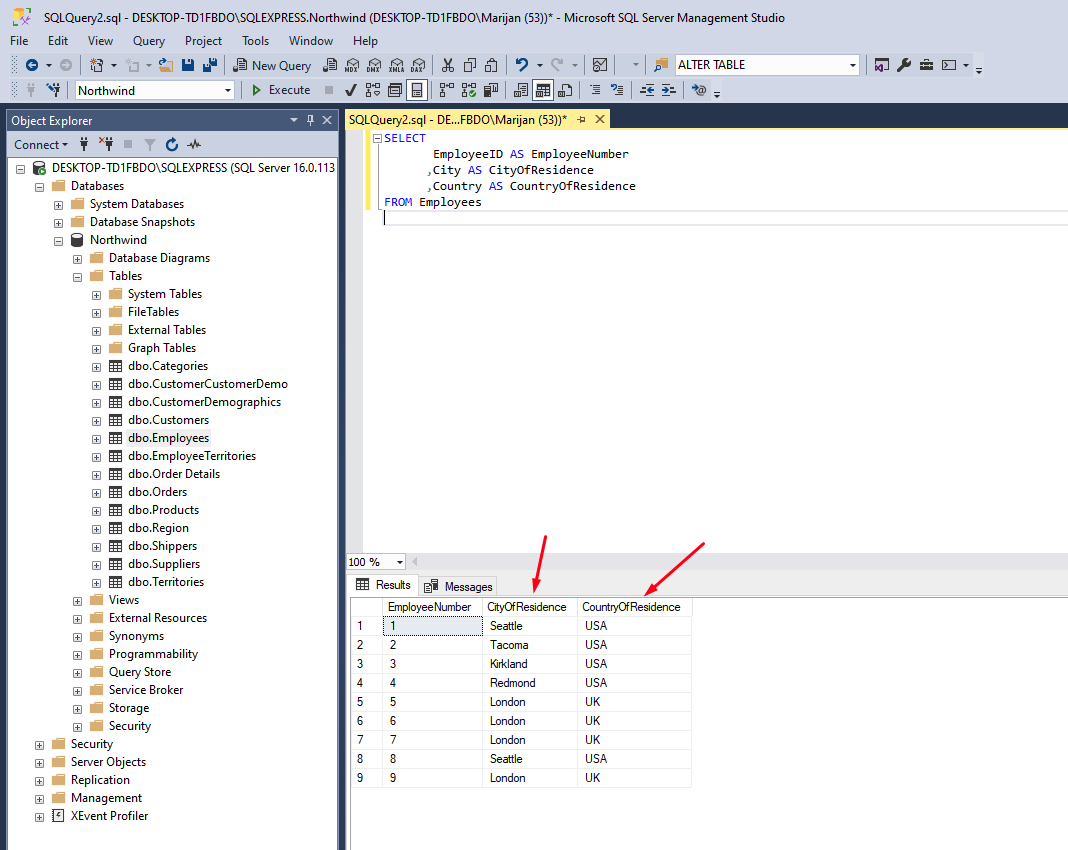Select the dbo.Products table

(x=163, y=510)
